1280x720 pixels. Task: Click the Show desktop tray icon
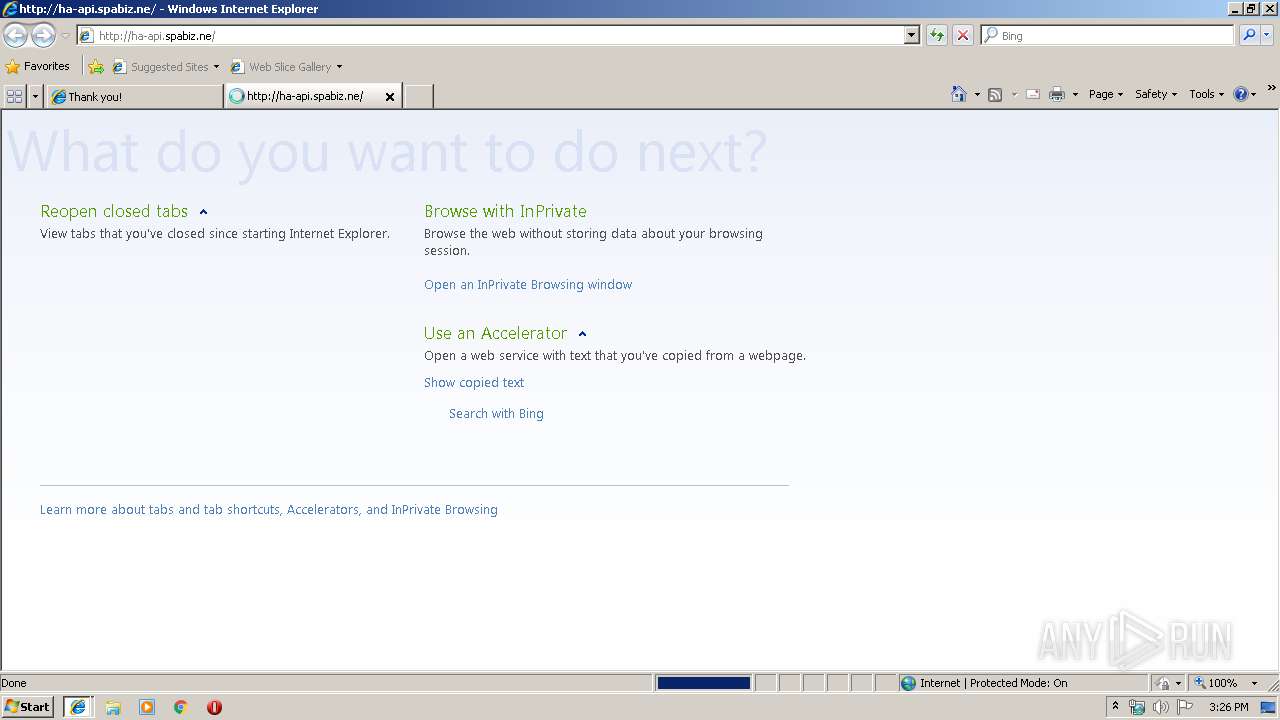1269,707
